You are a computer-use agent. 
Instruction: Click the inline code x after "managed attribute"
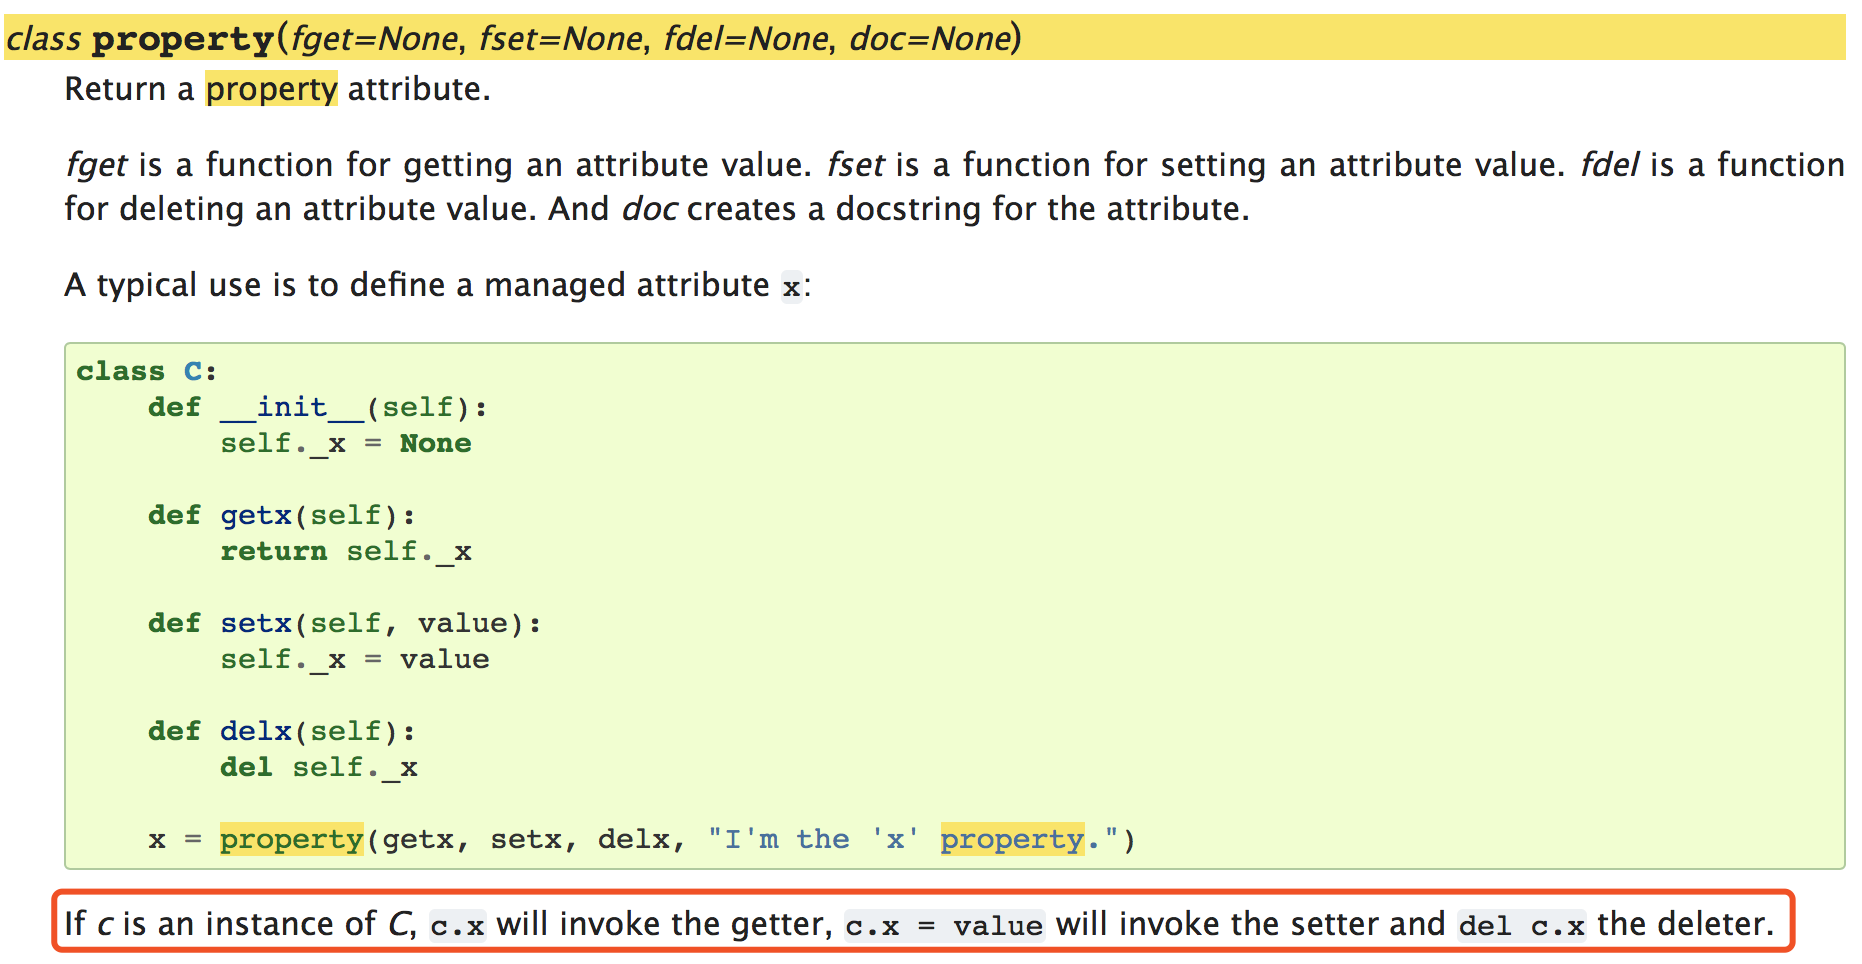tap(791, 287)
